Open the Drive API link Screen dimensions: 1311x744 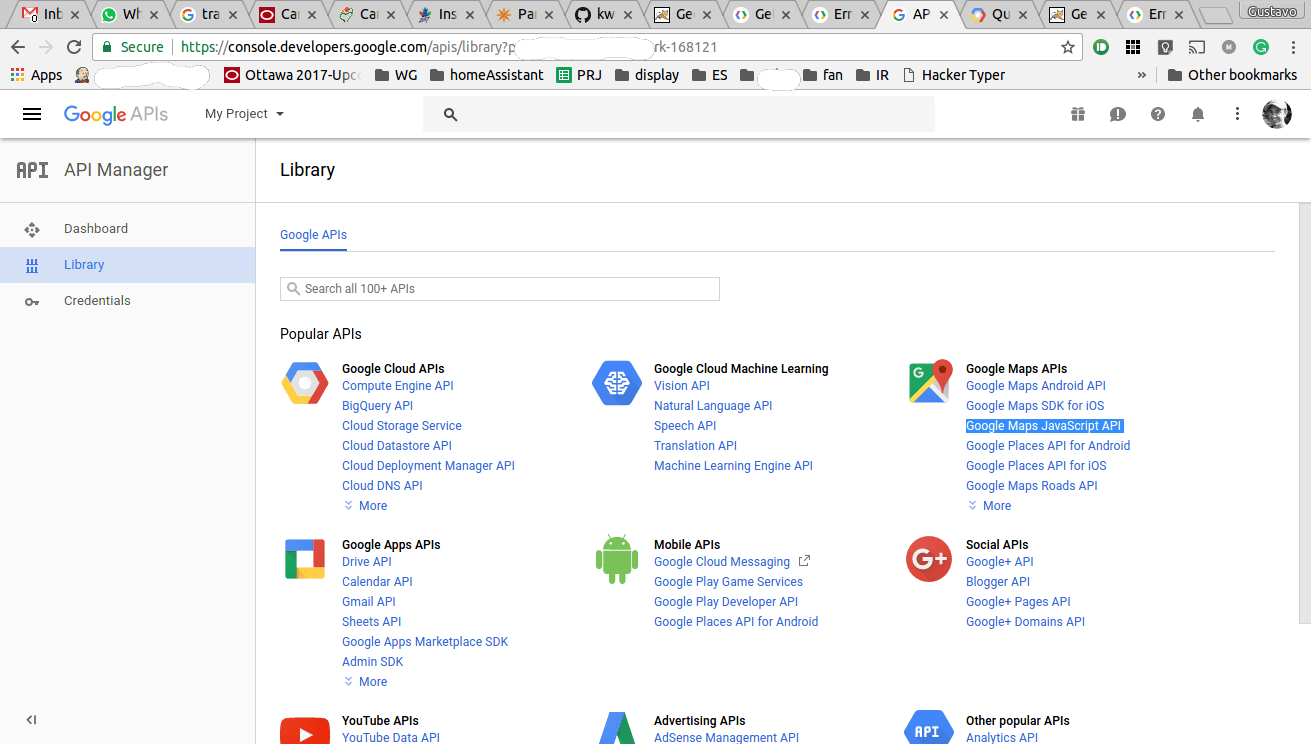tap(367, 562)
